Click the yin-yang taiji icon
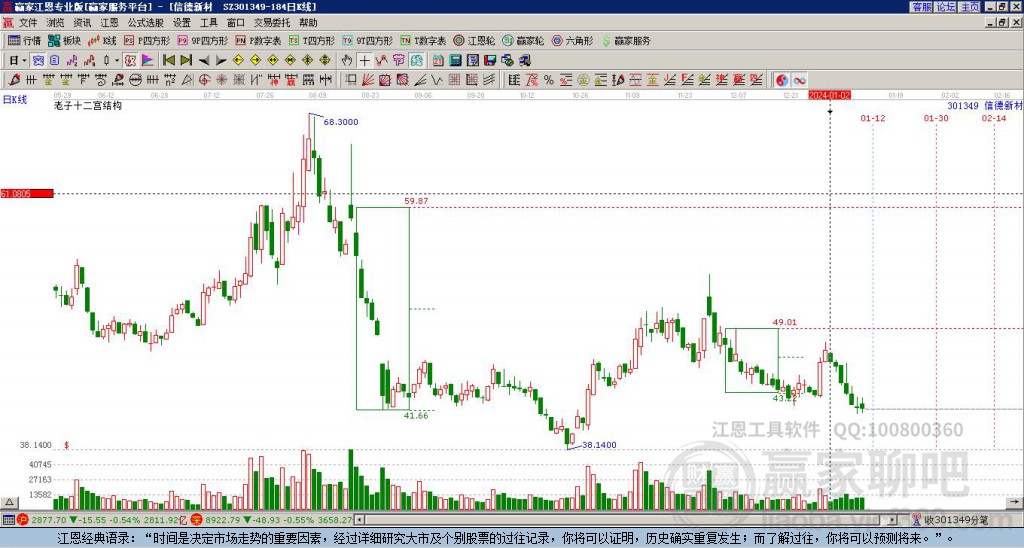Image resolution: width=1024 pixels, height=548 pixels. click(x=782, y=80)
